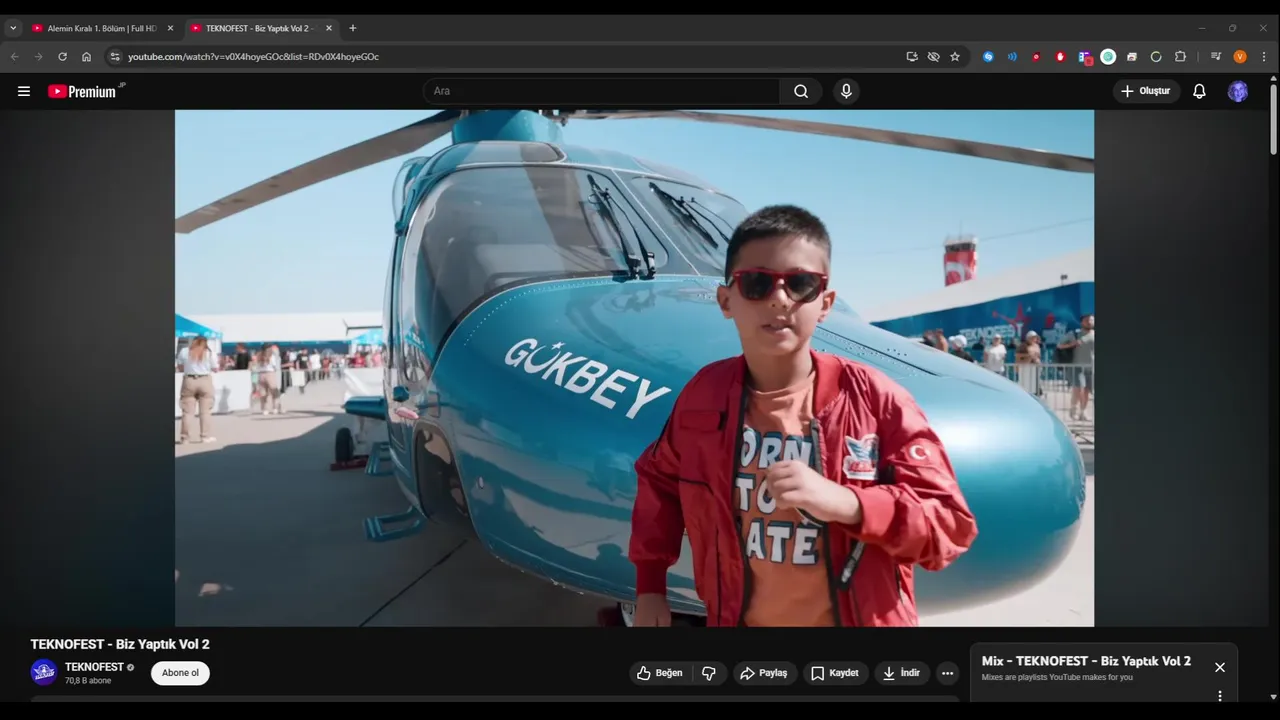Viewport: 1280px width, 720px height.
Task: Open the red record extension icon
Action: pyautogui.click(x=1036, y=57)
